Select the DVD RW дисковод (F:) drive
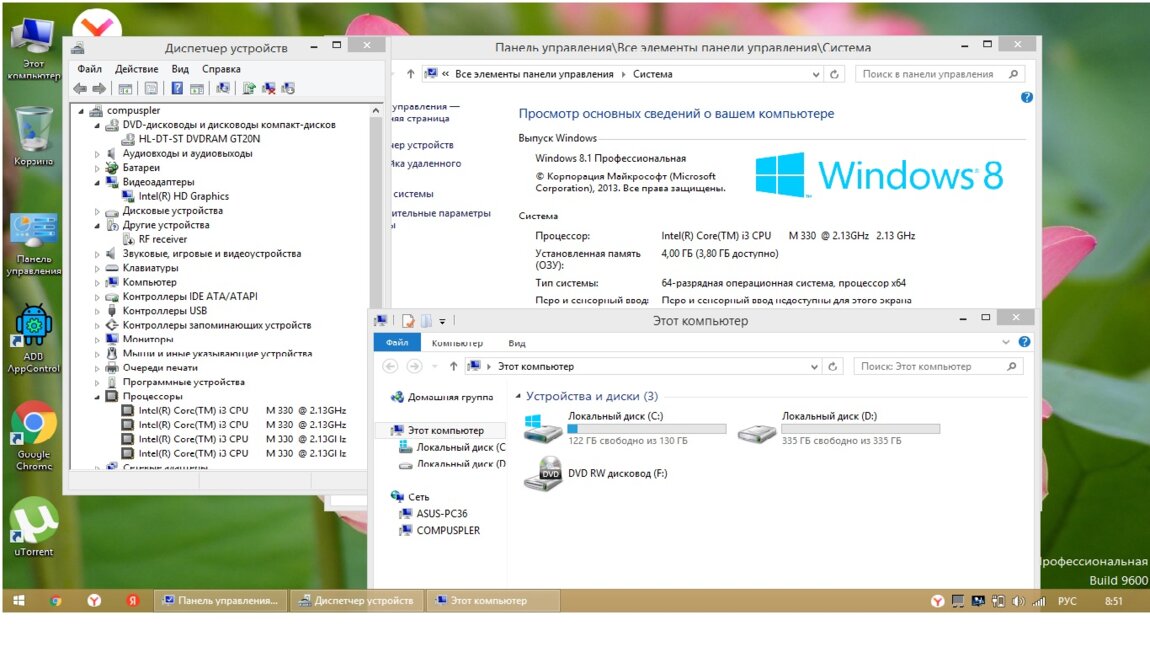Image resolution: width=1150 pixels, height=647 pixels. (616, 473)
